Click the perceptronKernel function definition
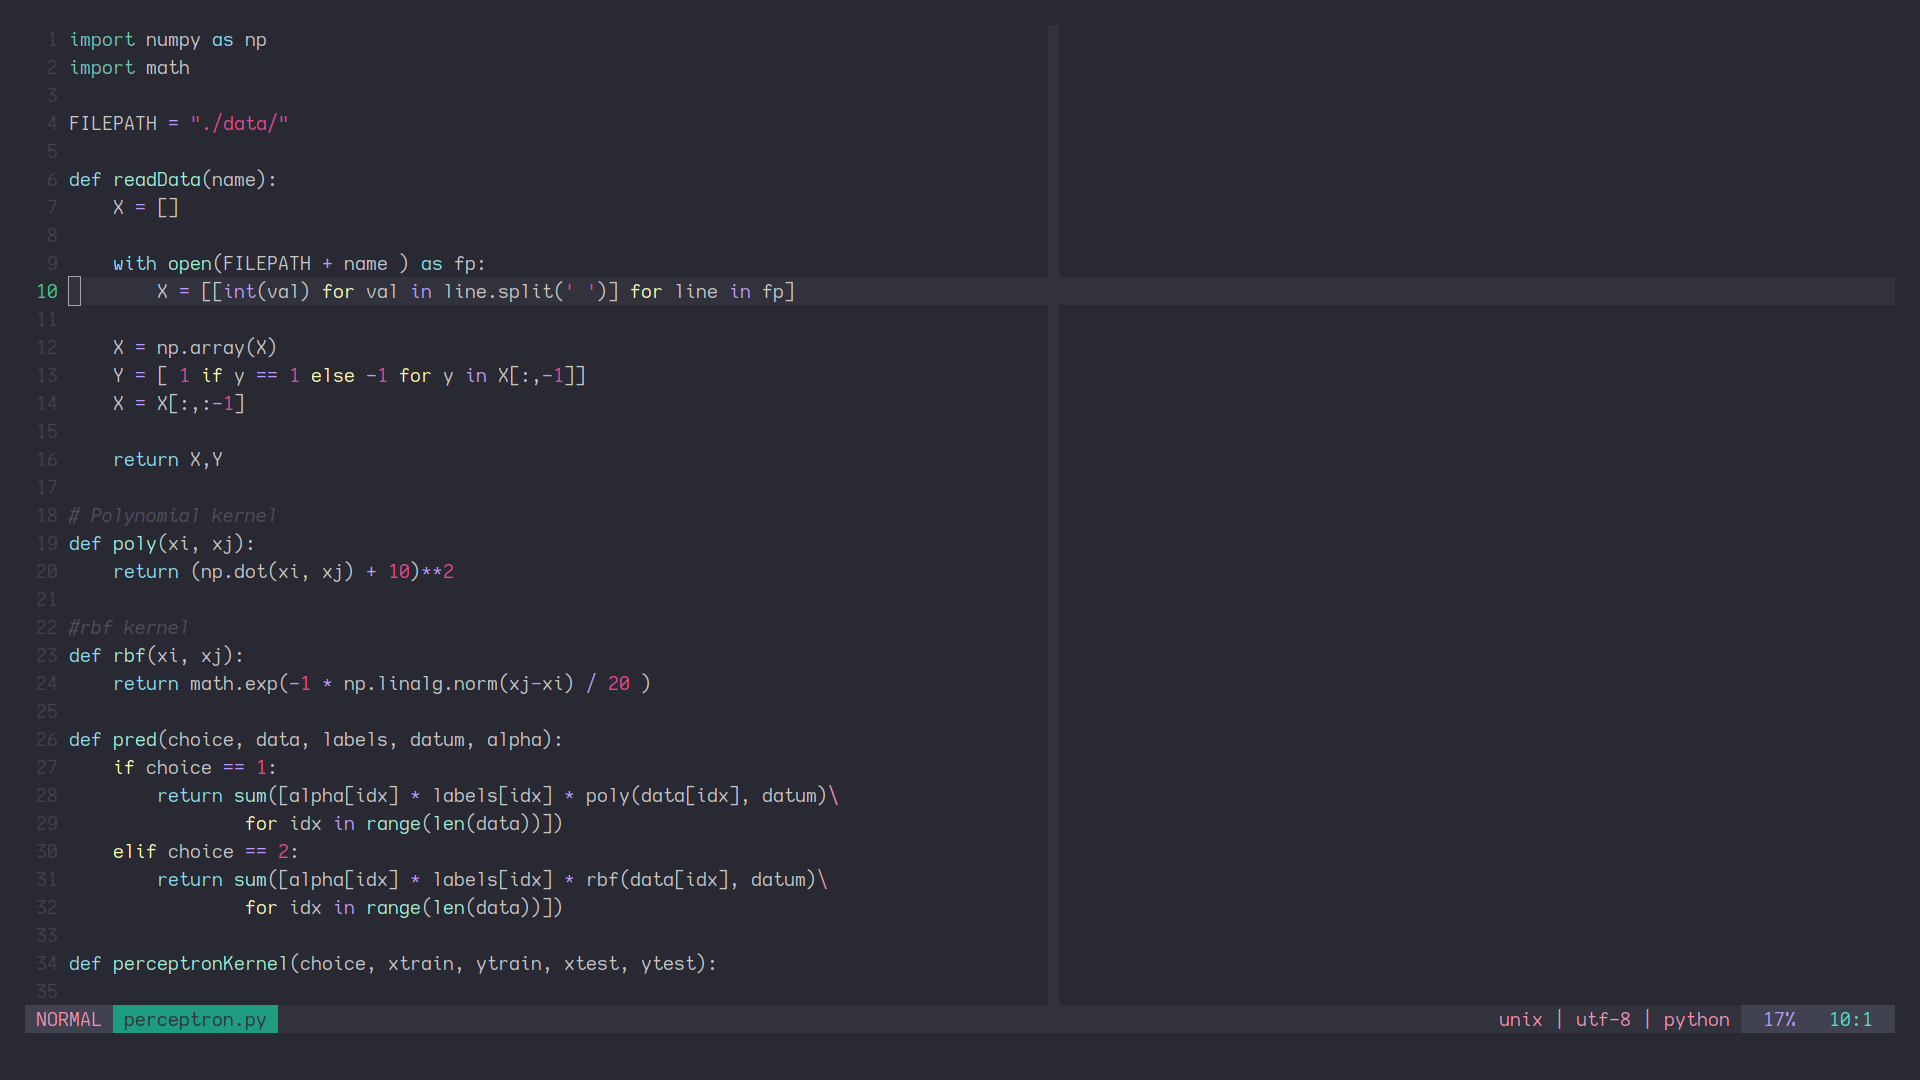Viewport: 1920px width, 1080px height. click(200, 963)
